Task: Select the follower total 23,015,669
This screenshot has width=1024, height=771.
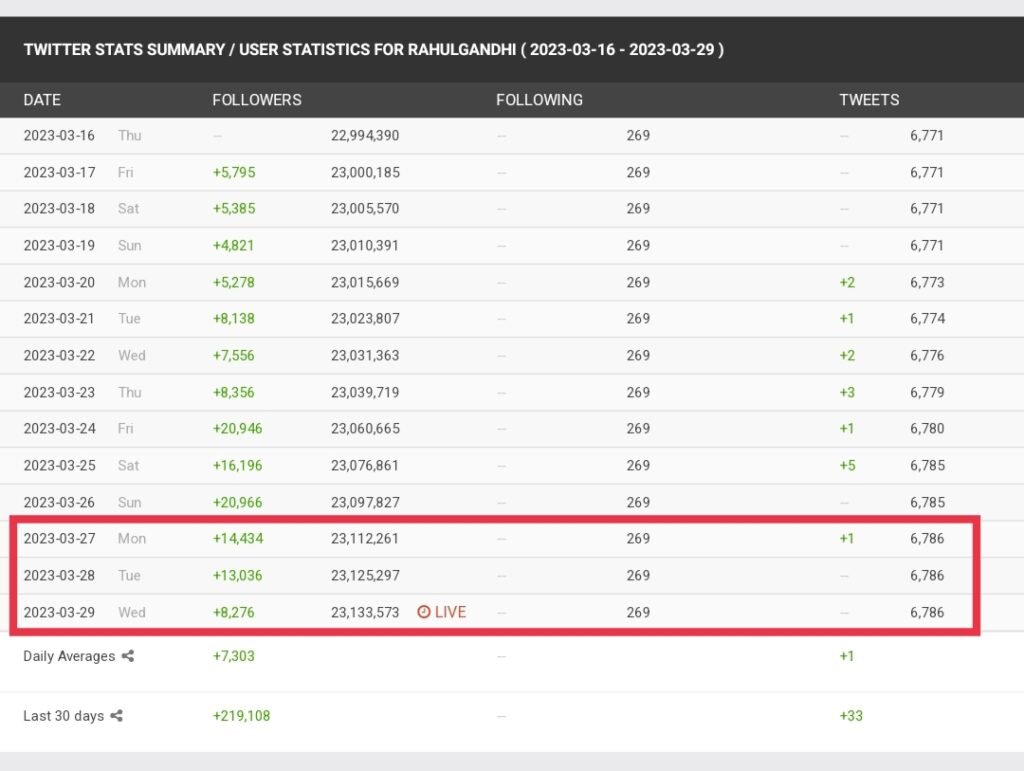Action: tap(365, 283)
